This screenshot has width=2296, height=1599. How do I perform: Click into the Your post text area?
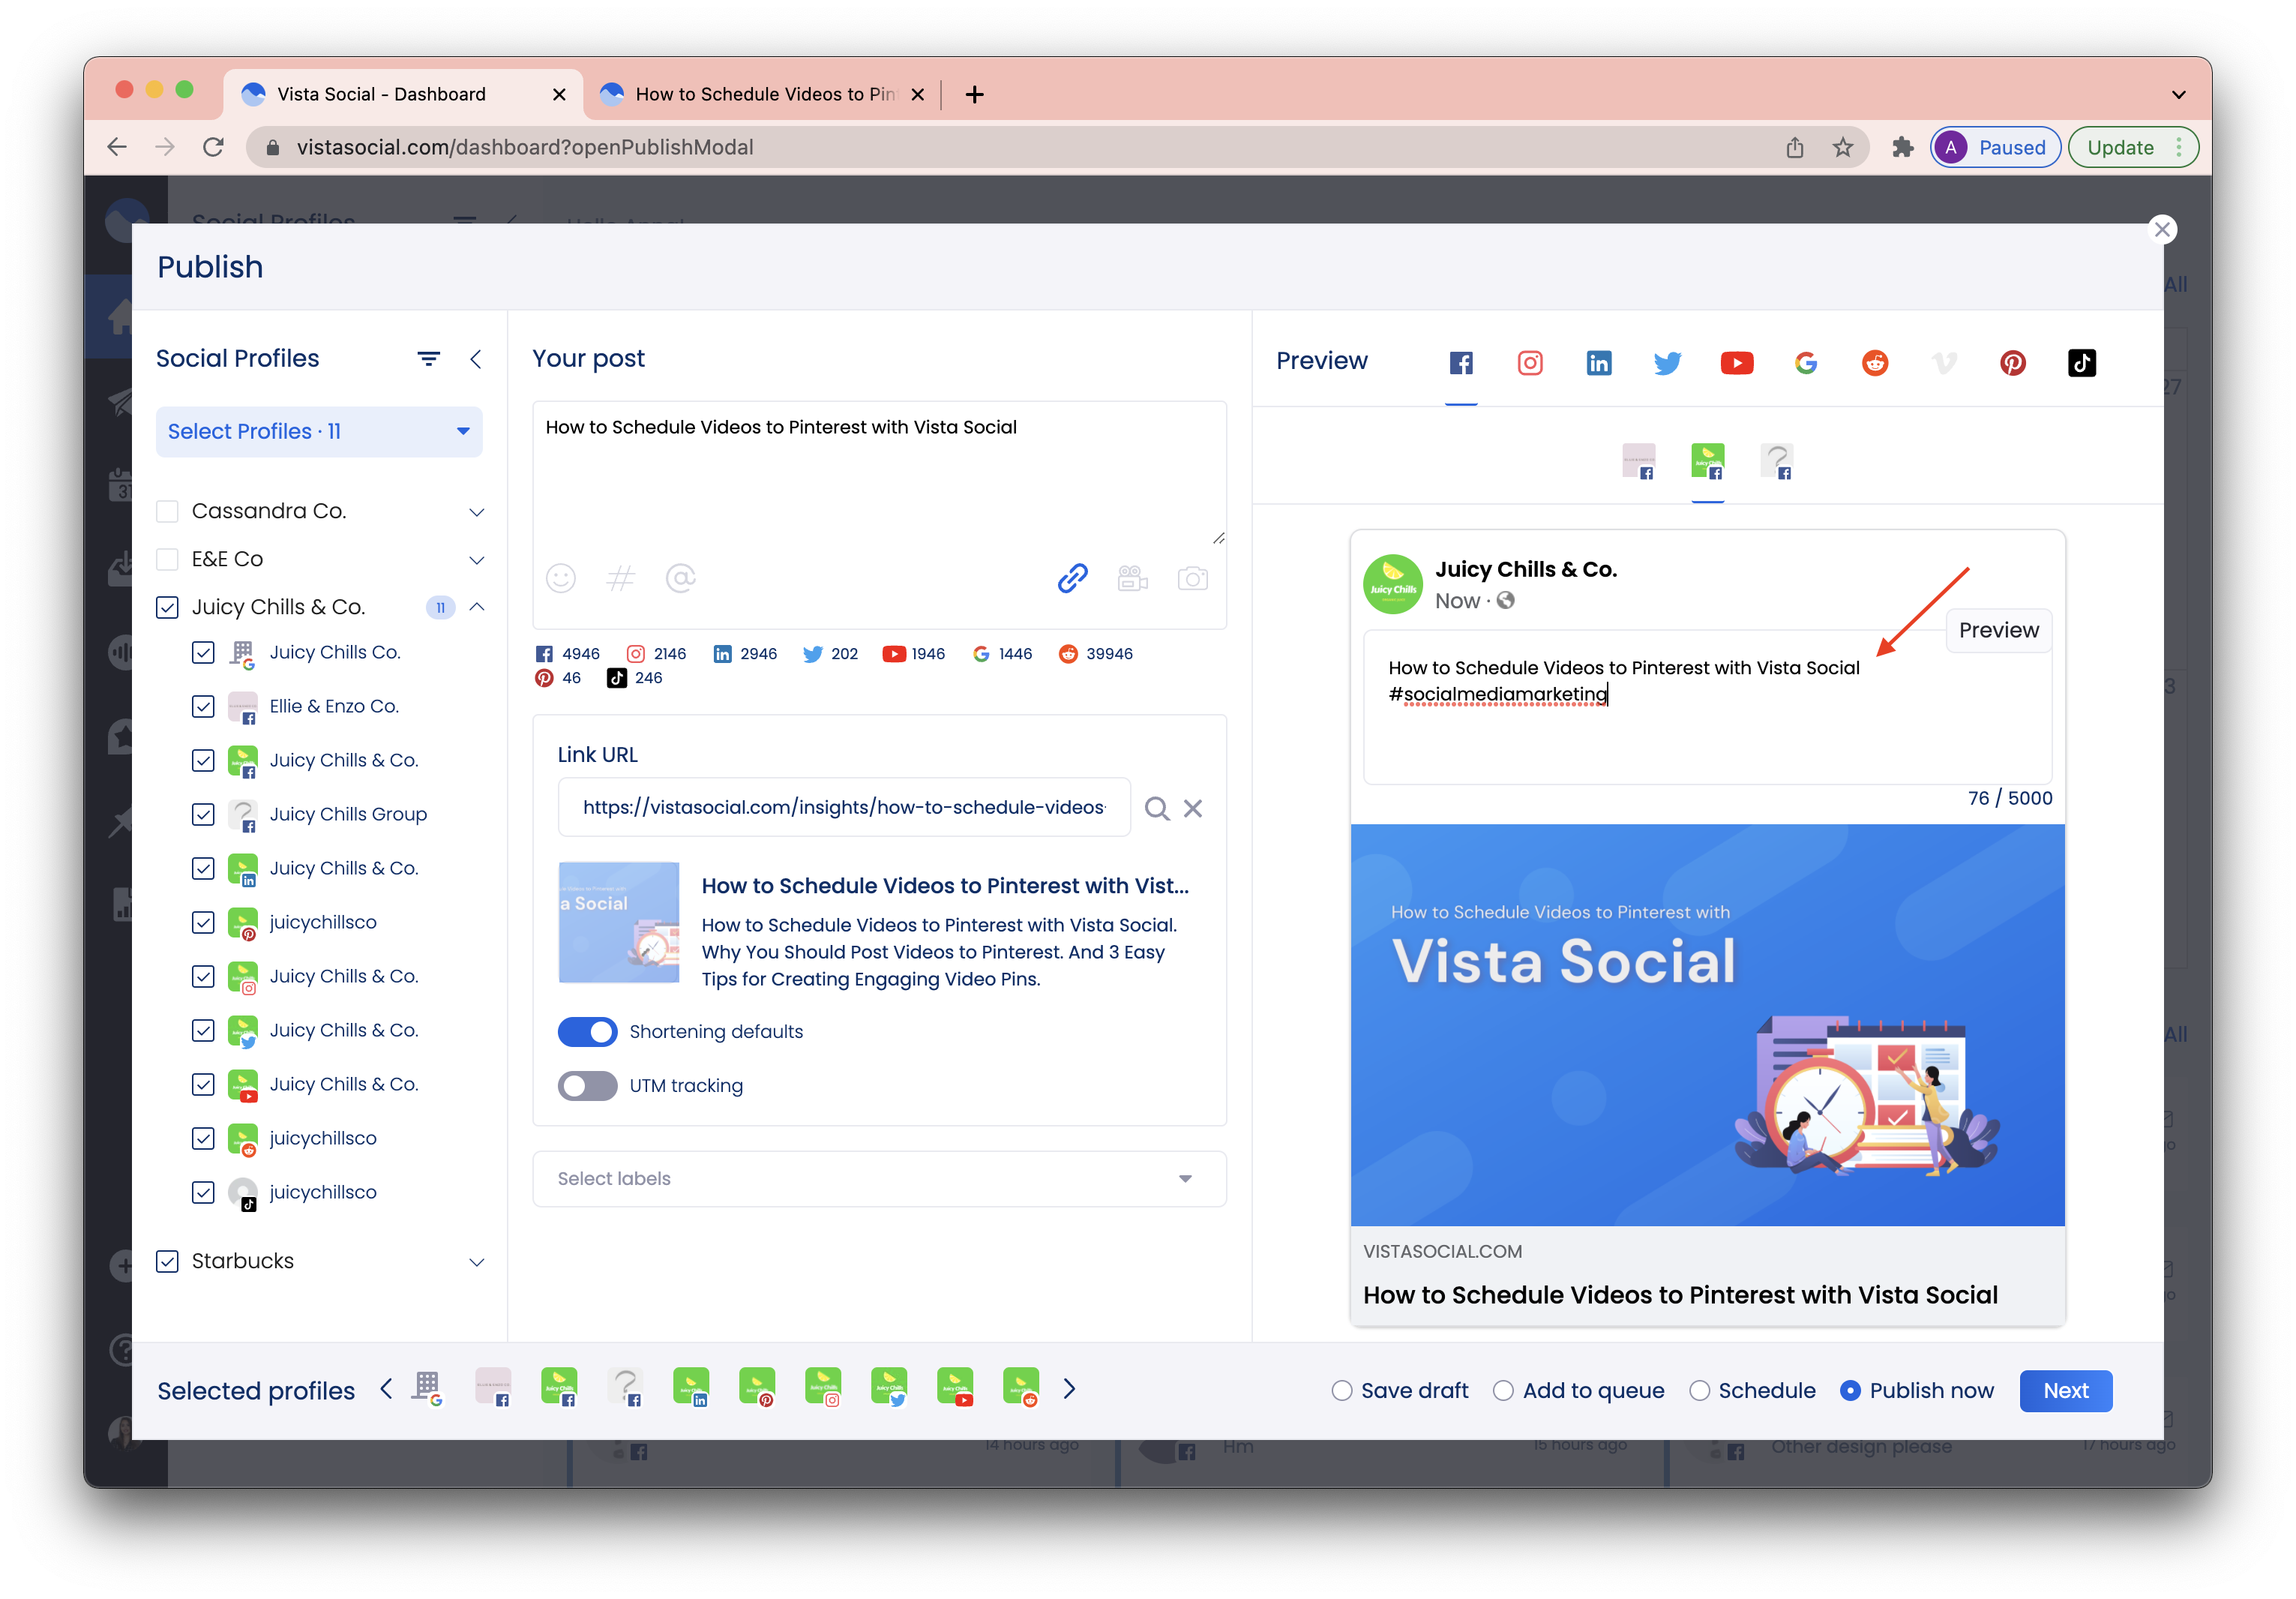coord(879,475)
